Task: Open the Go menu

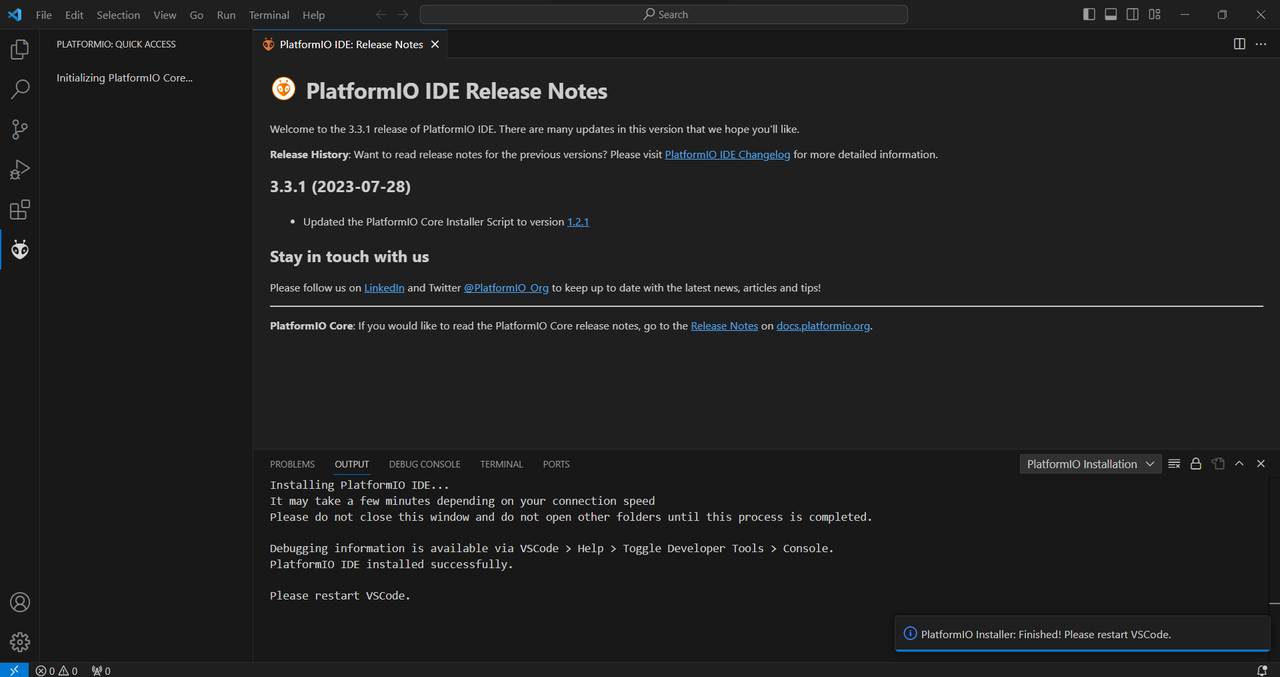Action: [x=197, y=15]
